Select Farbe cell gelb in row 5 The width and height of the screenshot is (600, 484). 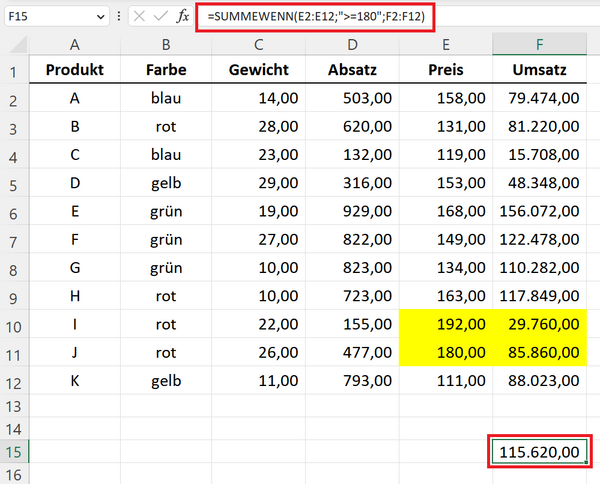pyautogui.click(x=166, y=183)
